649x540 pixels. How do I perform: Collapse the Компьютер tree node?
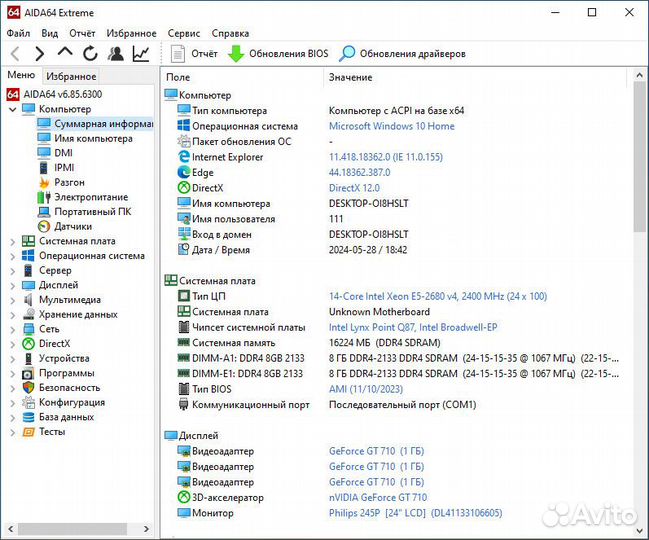point(12,109)
